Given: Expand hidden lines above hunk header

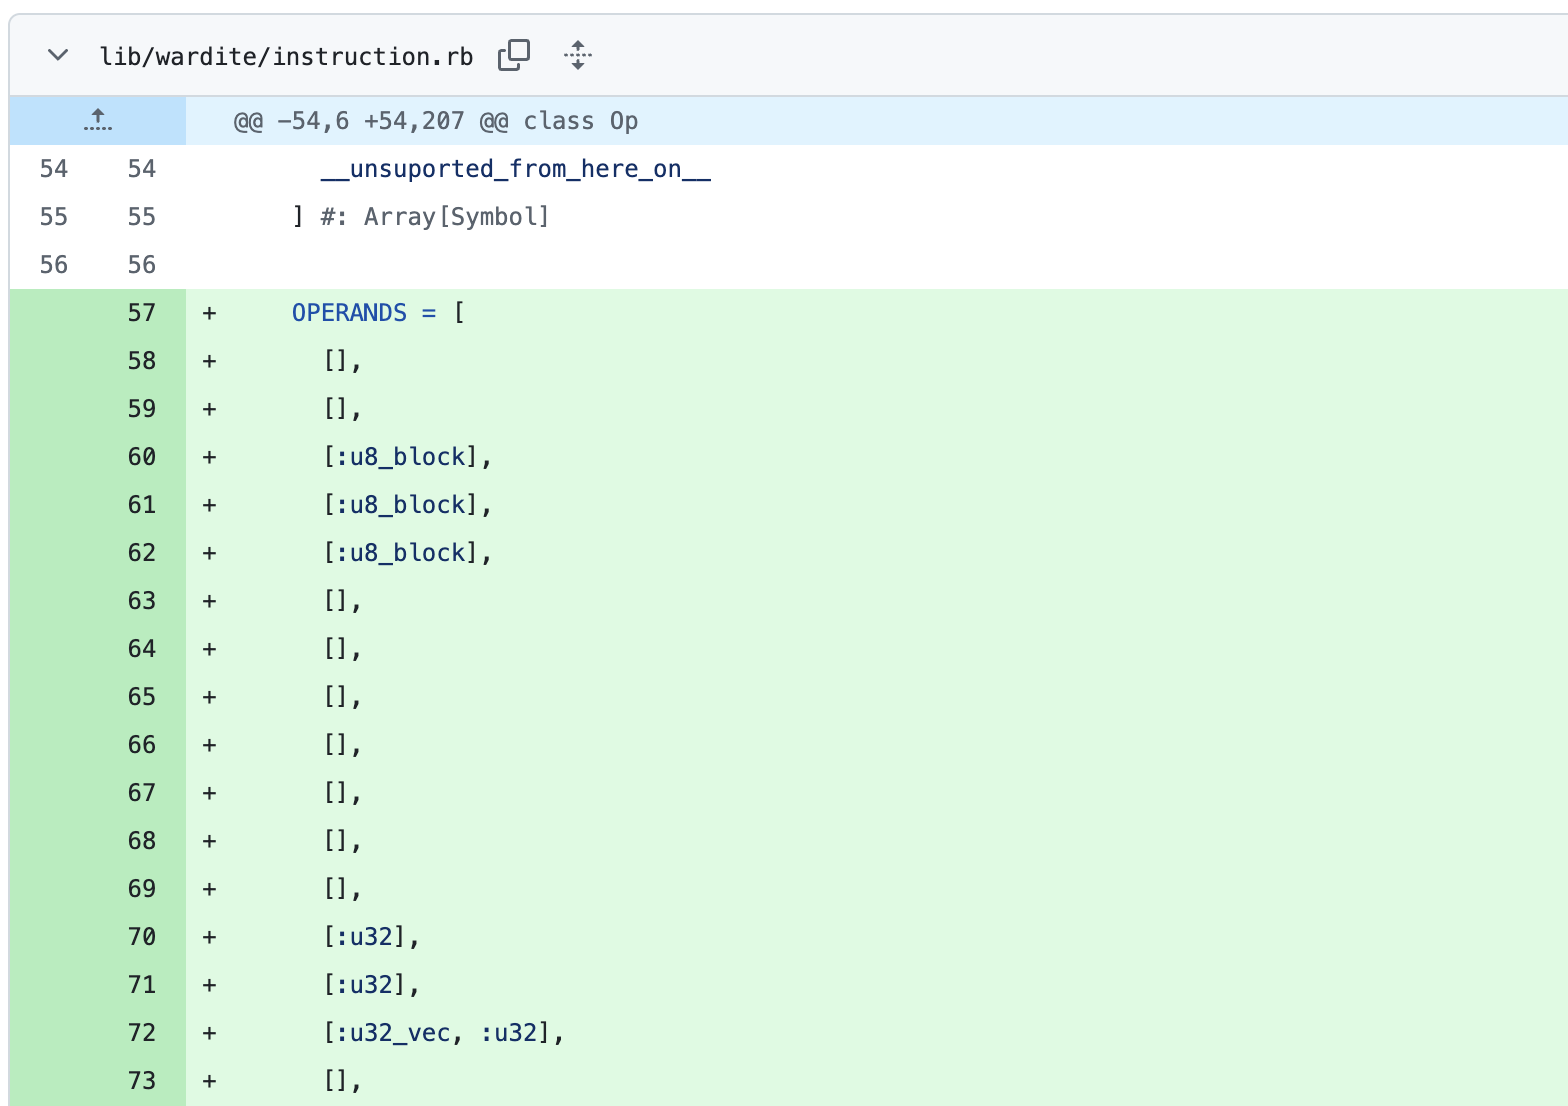Looking at the screenshot, I should point(97,121).
